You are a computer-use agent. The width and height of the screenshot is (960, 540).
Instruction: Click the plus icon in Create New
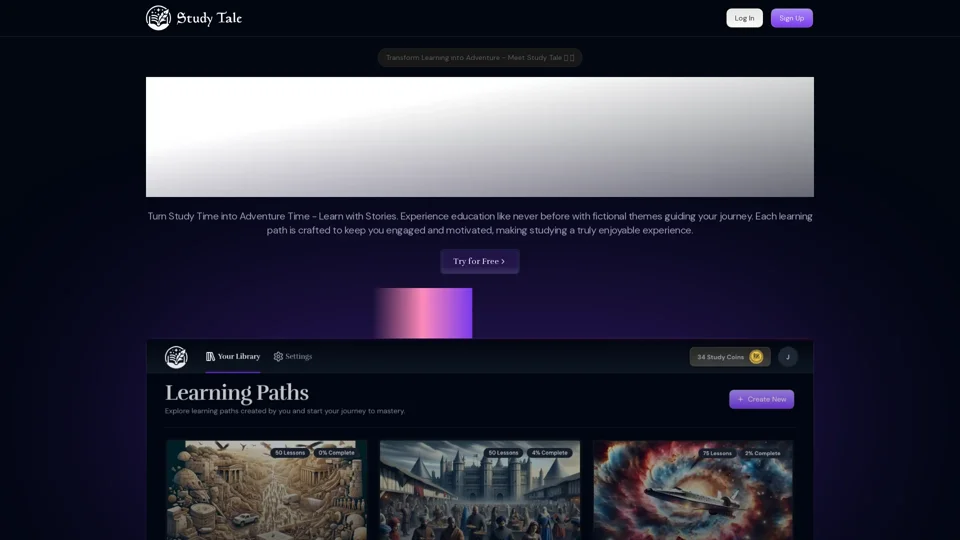[x=740, y=399]
